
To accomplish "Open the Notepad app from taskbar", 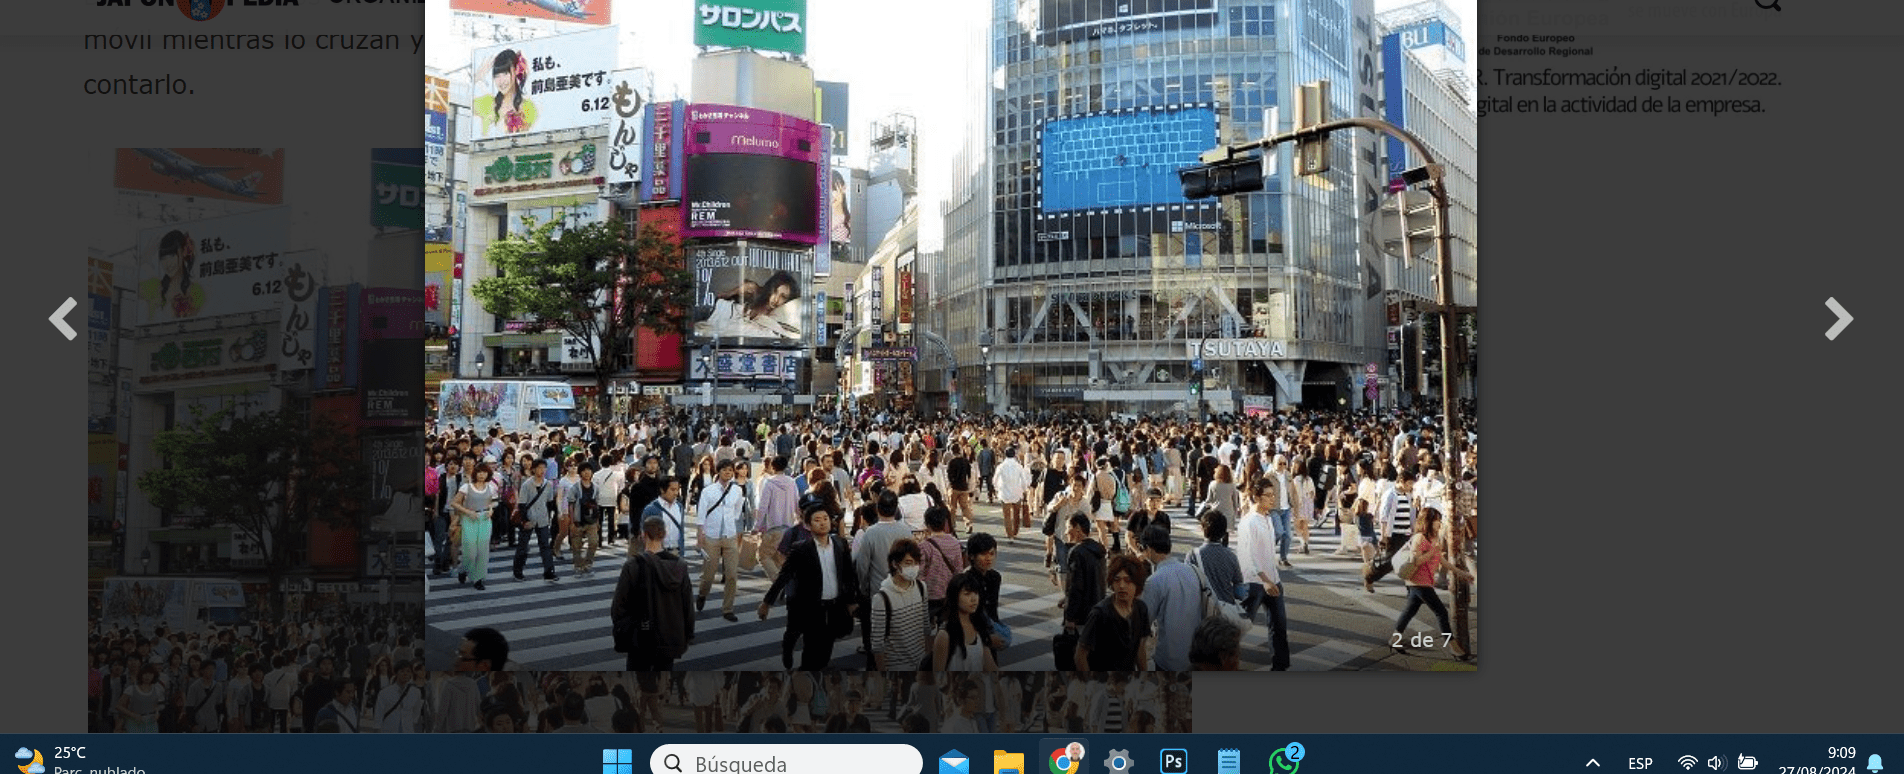I will click(x=1229, y=762).
